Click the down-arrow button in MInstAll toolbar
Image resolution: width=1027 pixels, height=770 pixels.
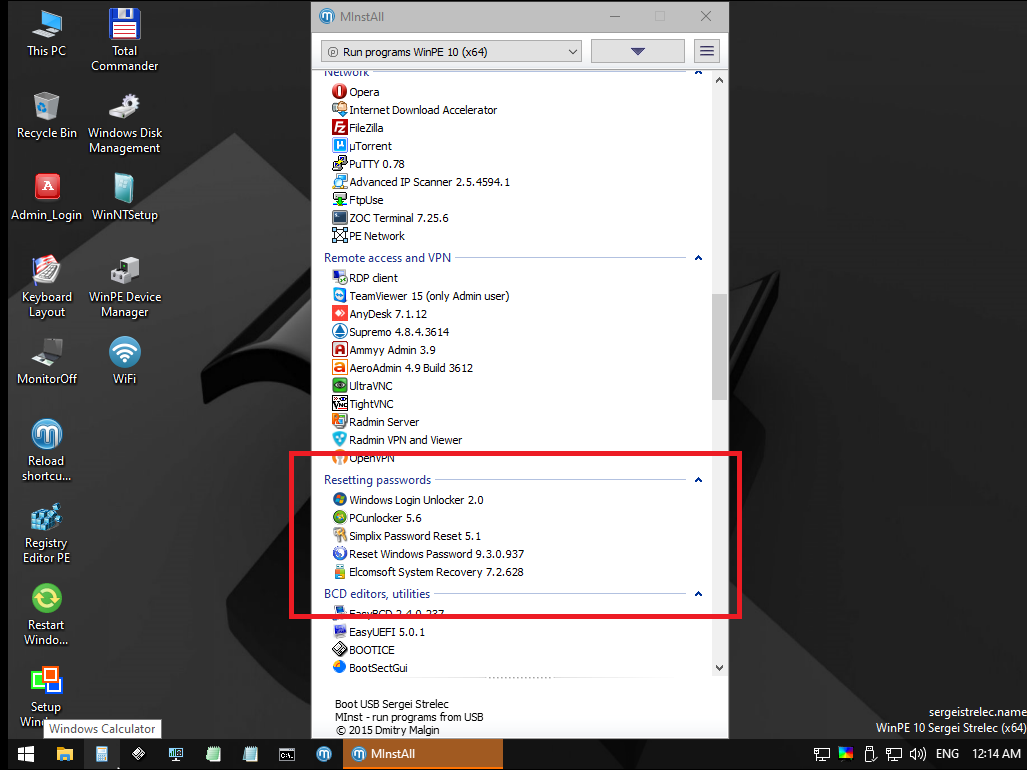tap(637, 51)
